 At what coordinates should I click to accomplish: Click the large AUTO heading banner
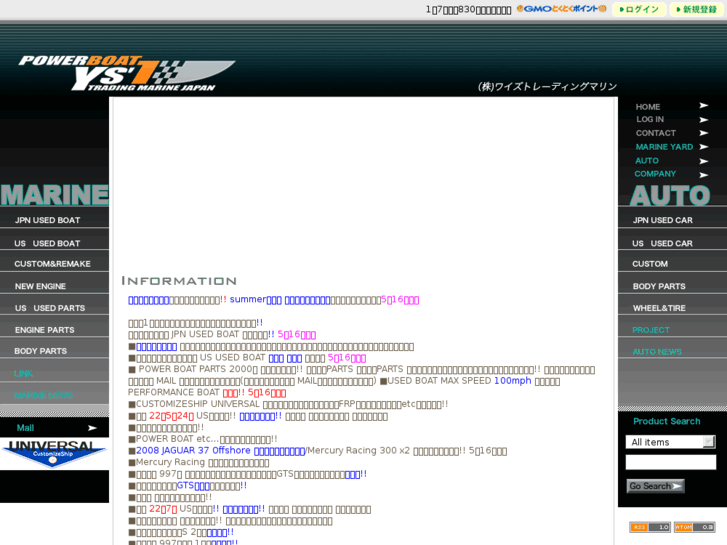[670, 195]
